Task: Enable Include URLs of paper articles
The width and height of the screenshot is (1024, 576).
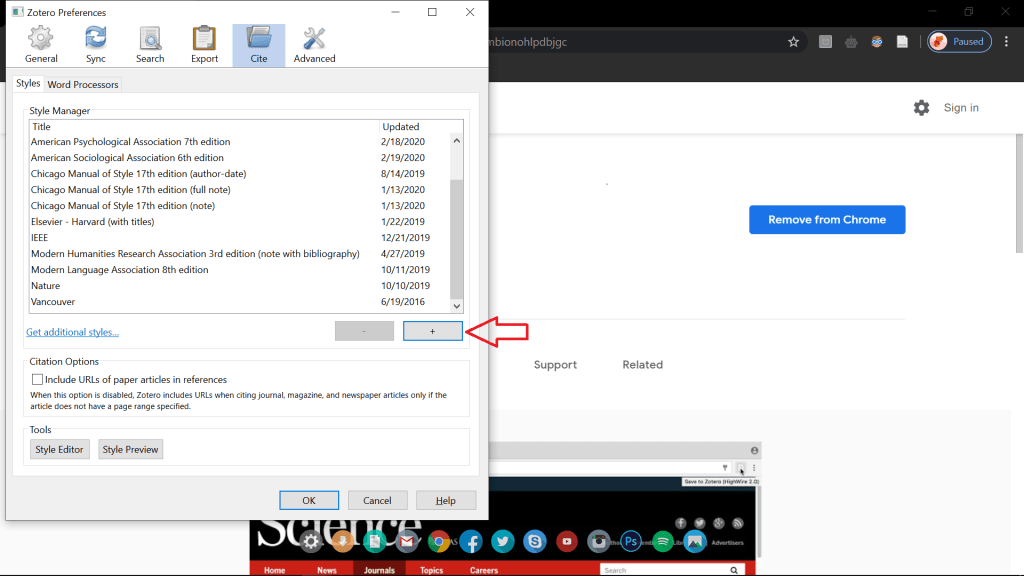Action: pos(38,380)
